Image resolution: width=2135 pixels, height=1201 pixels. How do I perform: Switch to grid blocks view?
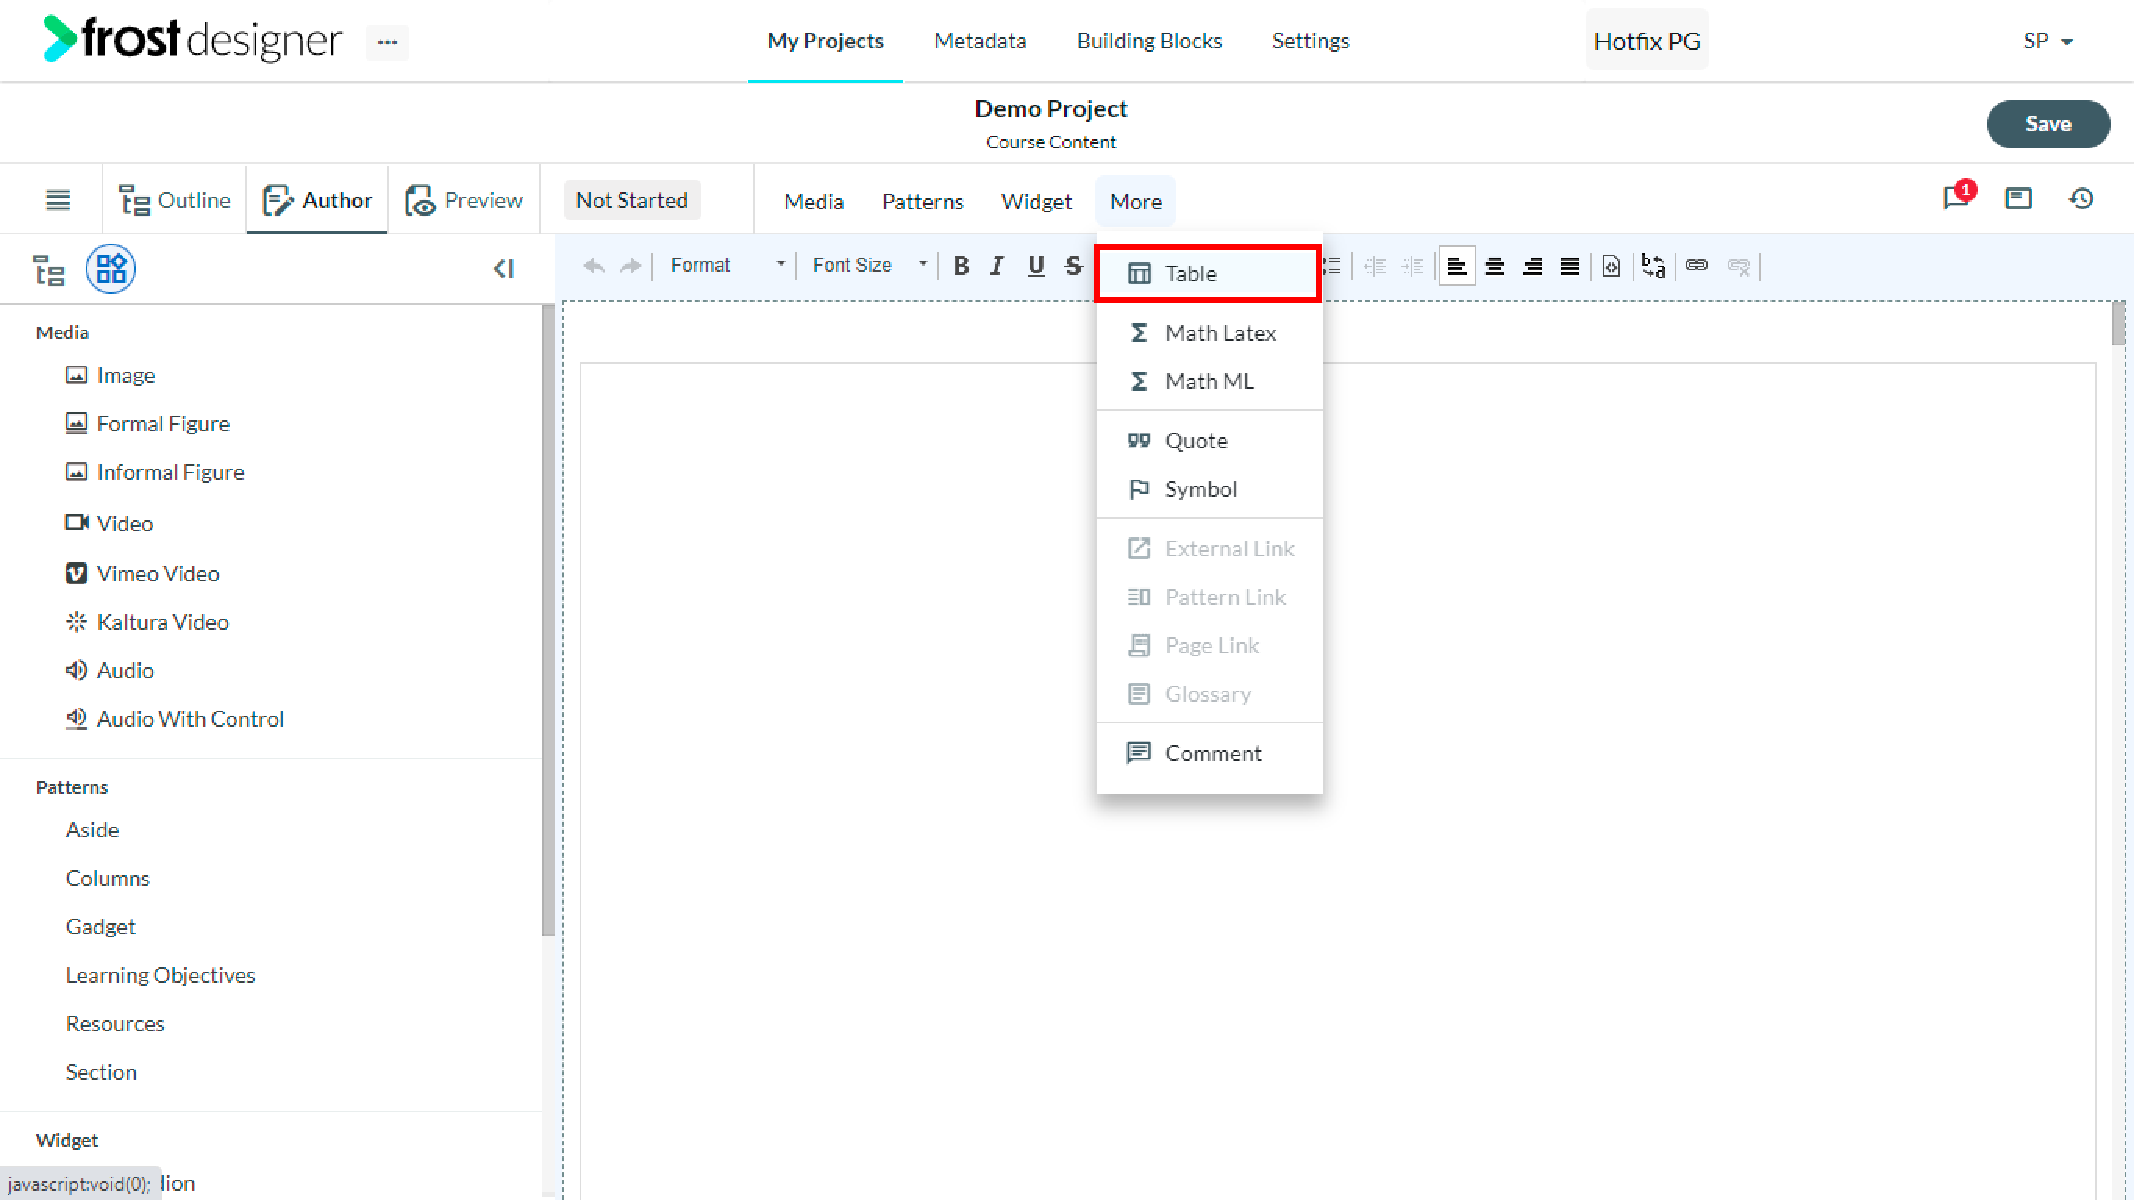pyautogui.click(x=111, y=269)
